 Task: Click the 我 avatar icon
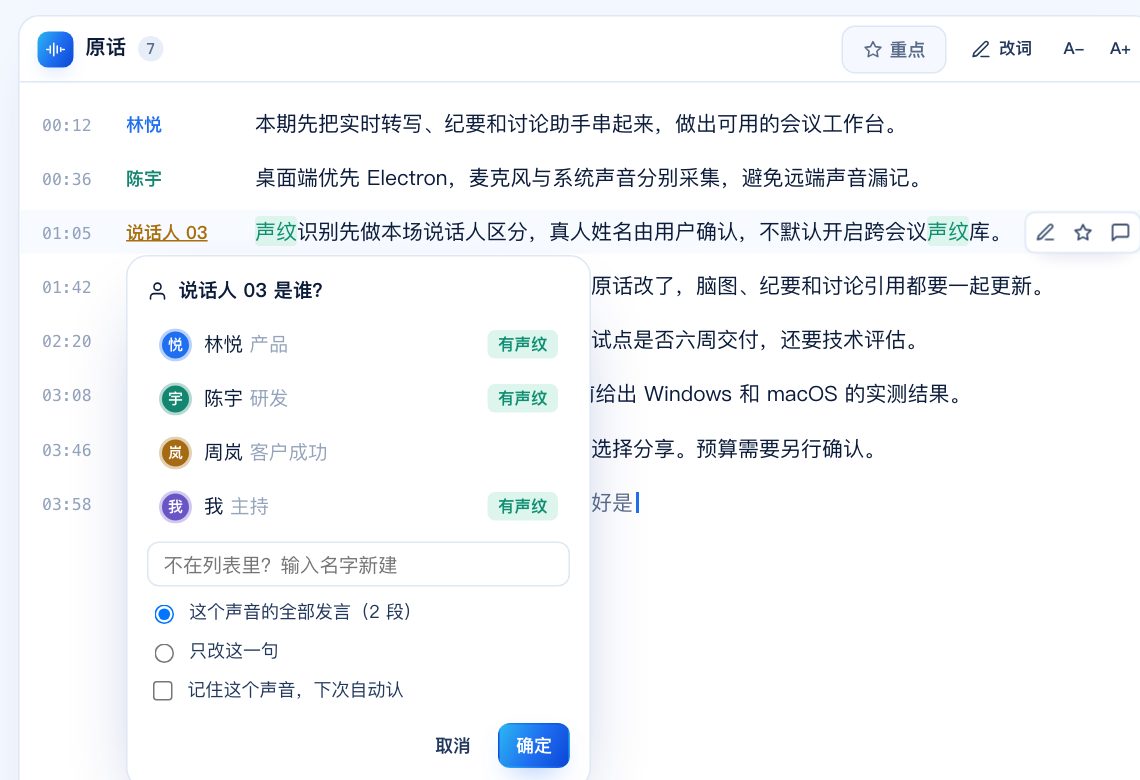point(175,507)
